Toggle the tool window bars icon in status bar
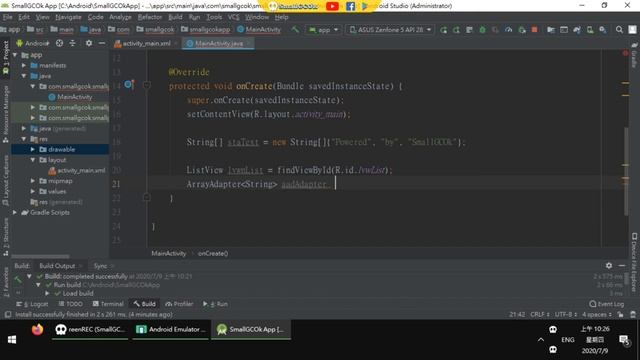Image resolution: width=640 pixels, height=360 pixels. (x=7, y=315)
